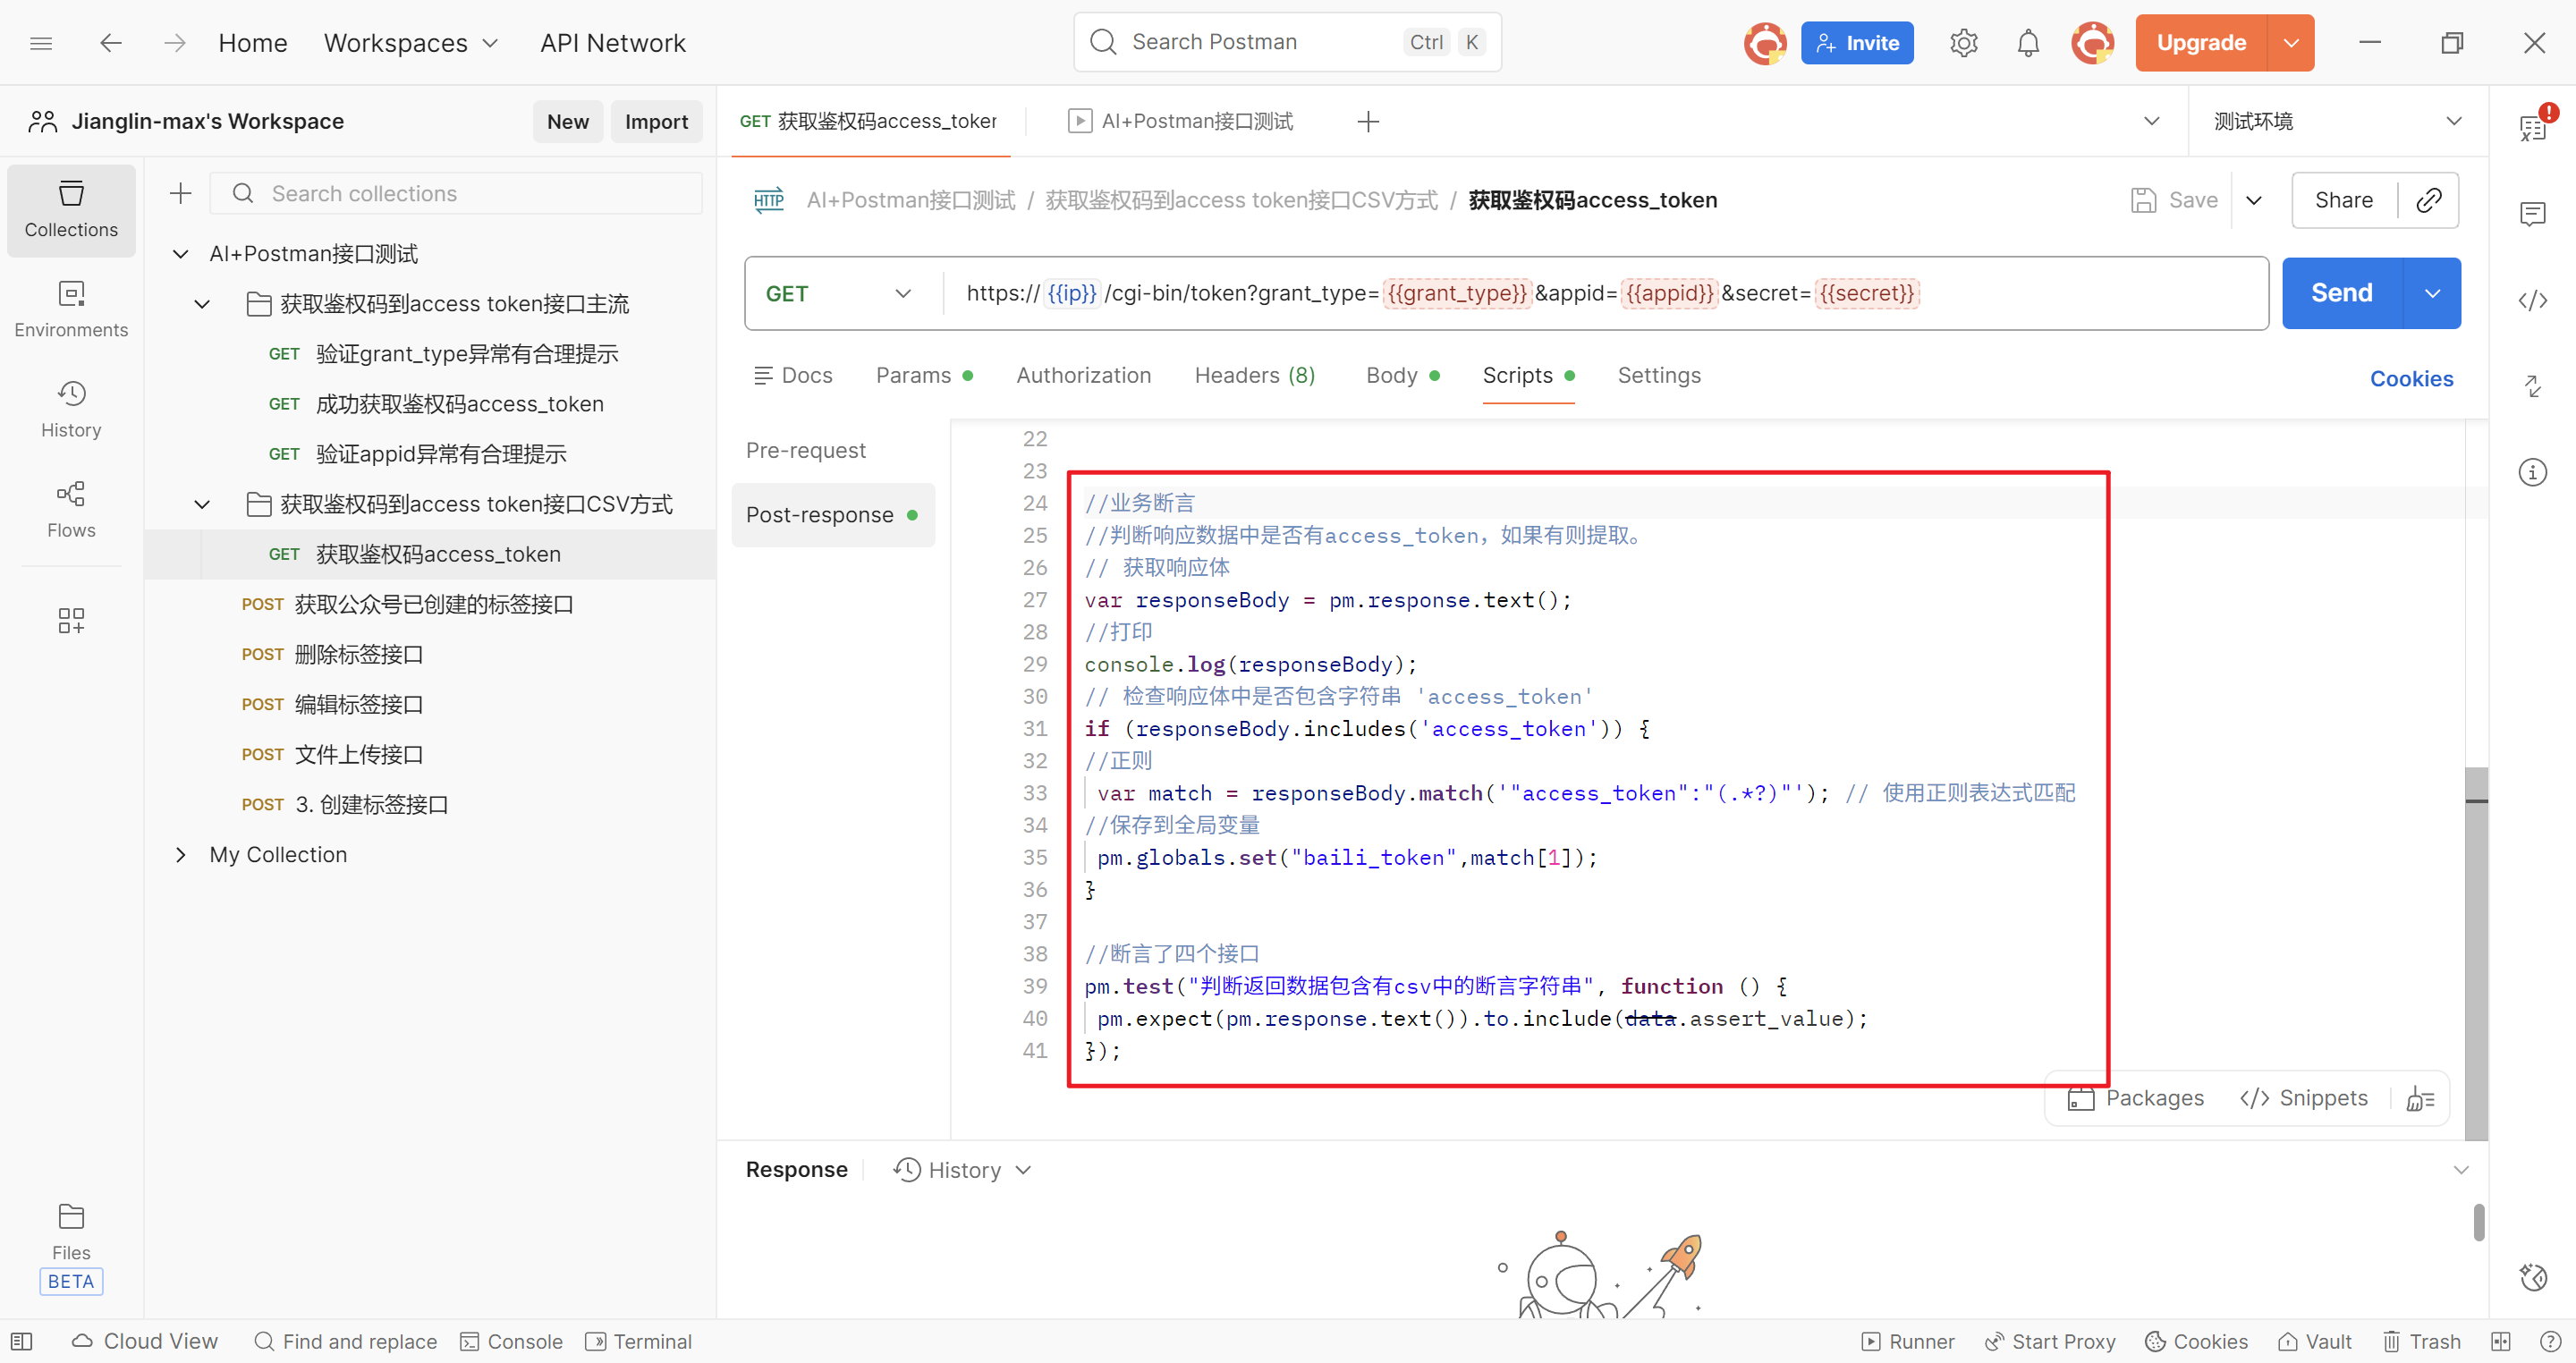Collapse the 获取鉴权码到access token接口CSV方式 folder

tap(202, 504)
